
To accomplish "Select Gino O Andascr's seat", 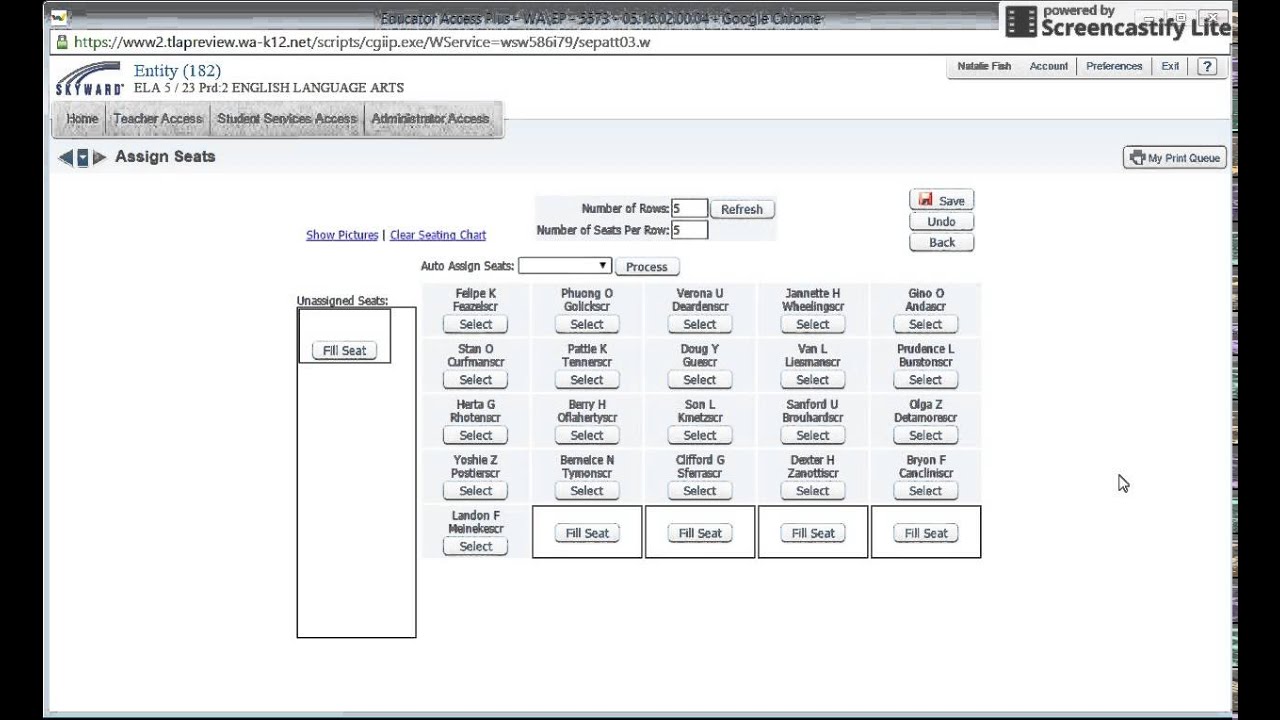I will [x=926, y=325].
